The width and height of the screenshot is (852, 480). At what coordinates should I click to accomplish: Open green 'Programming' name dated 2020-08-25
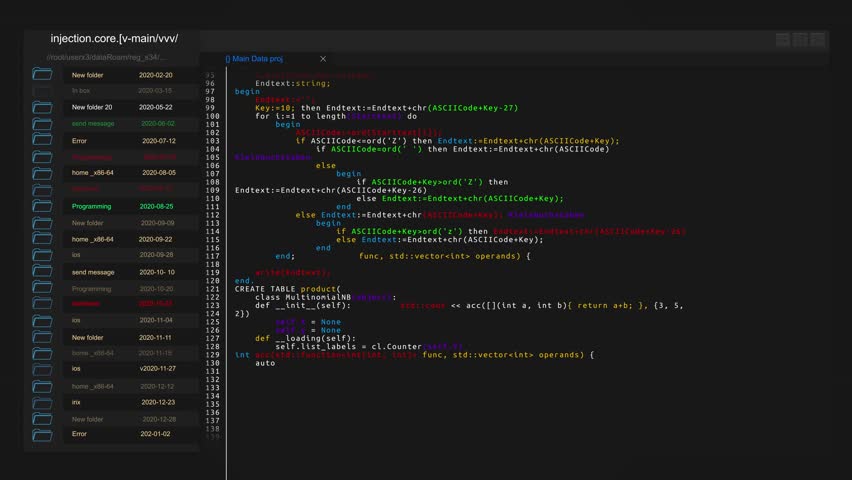click(x=91, y=207)
